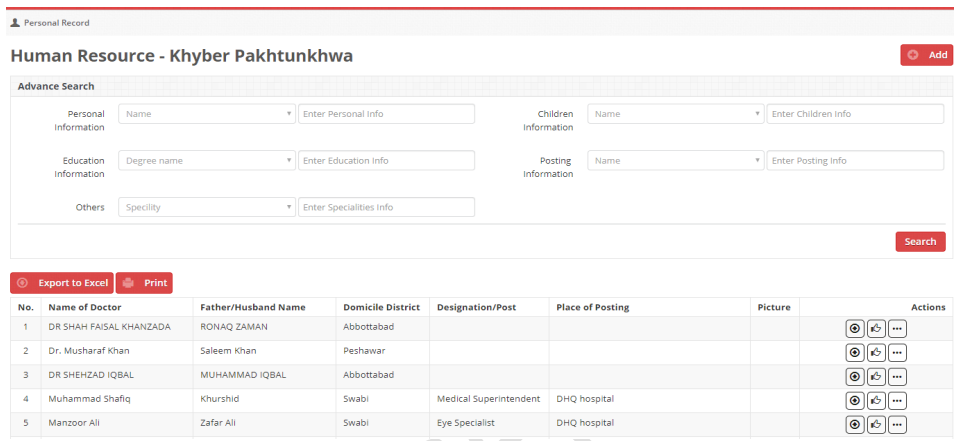961x441 pixels.
Task: Click thumbs-up icon for Manzoor Ali row
Action: pos(876,424)
